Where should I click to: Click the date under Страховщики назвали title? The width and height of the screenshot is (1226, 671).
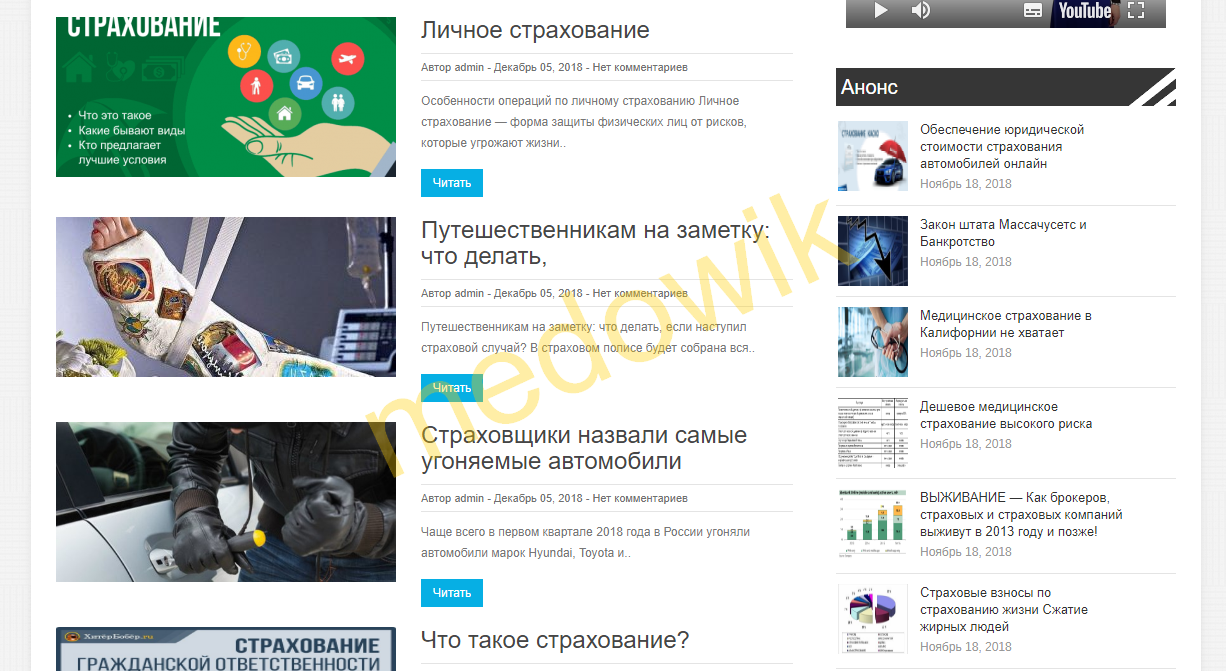(x=538, y=498)
